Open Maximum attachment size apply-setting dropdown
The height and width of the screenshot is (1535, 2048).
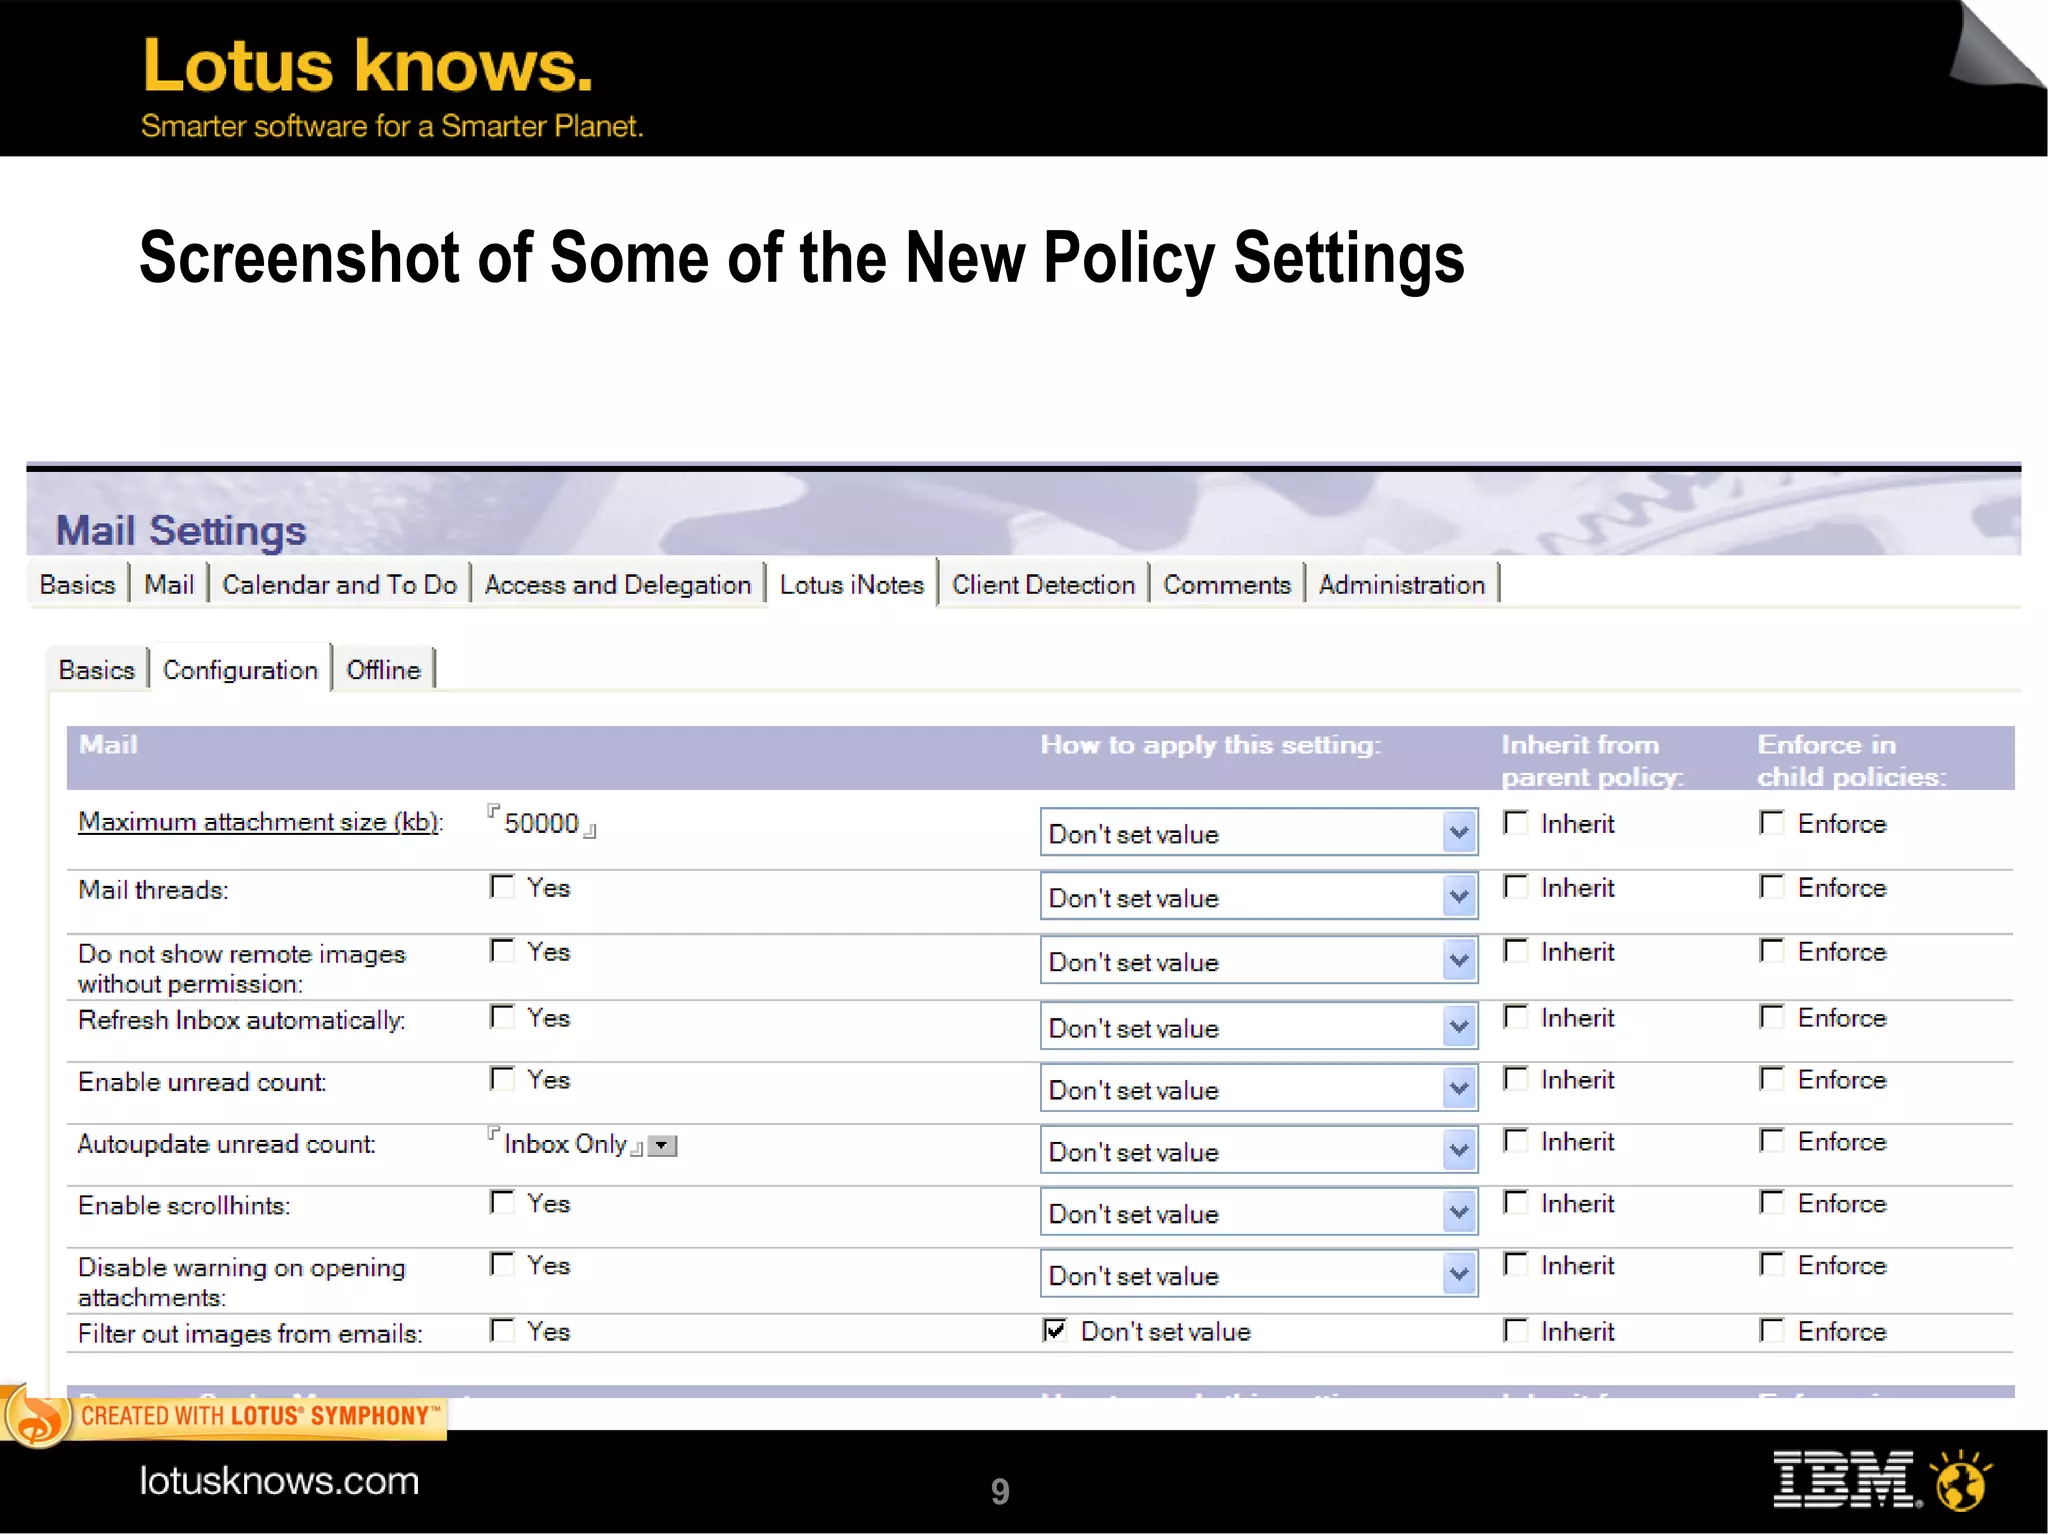coord(1259,832)
